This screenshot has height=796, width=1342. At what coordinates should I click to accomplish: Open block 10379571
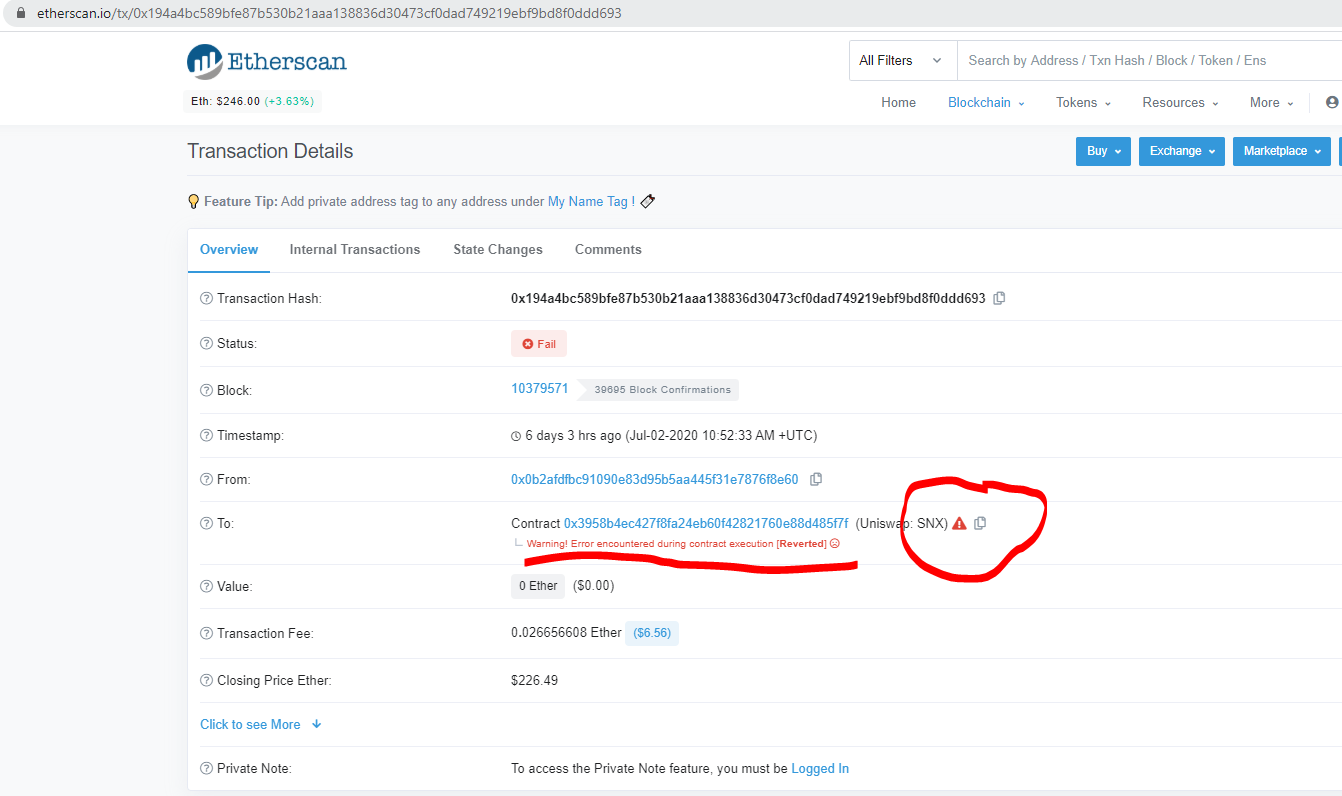[539, 388]
